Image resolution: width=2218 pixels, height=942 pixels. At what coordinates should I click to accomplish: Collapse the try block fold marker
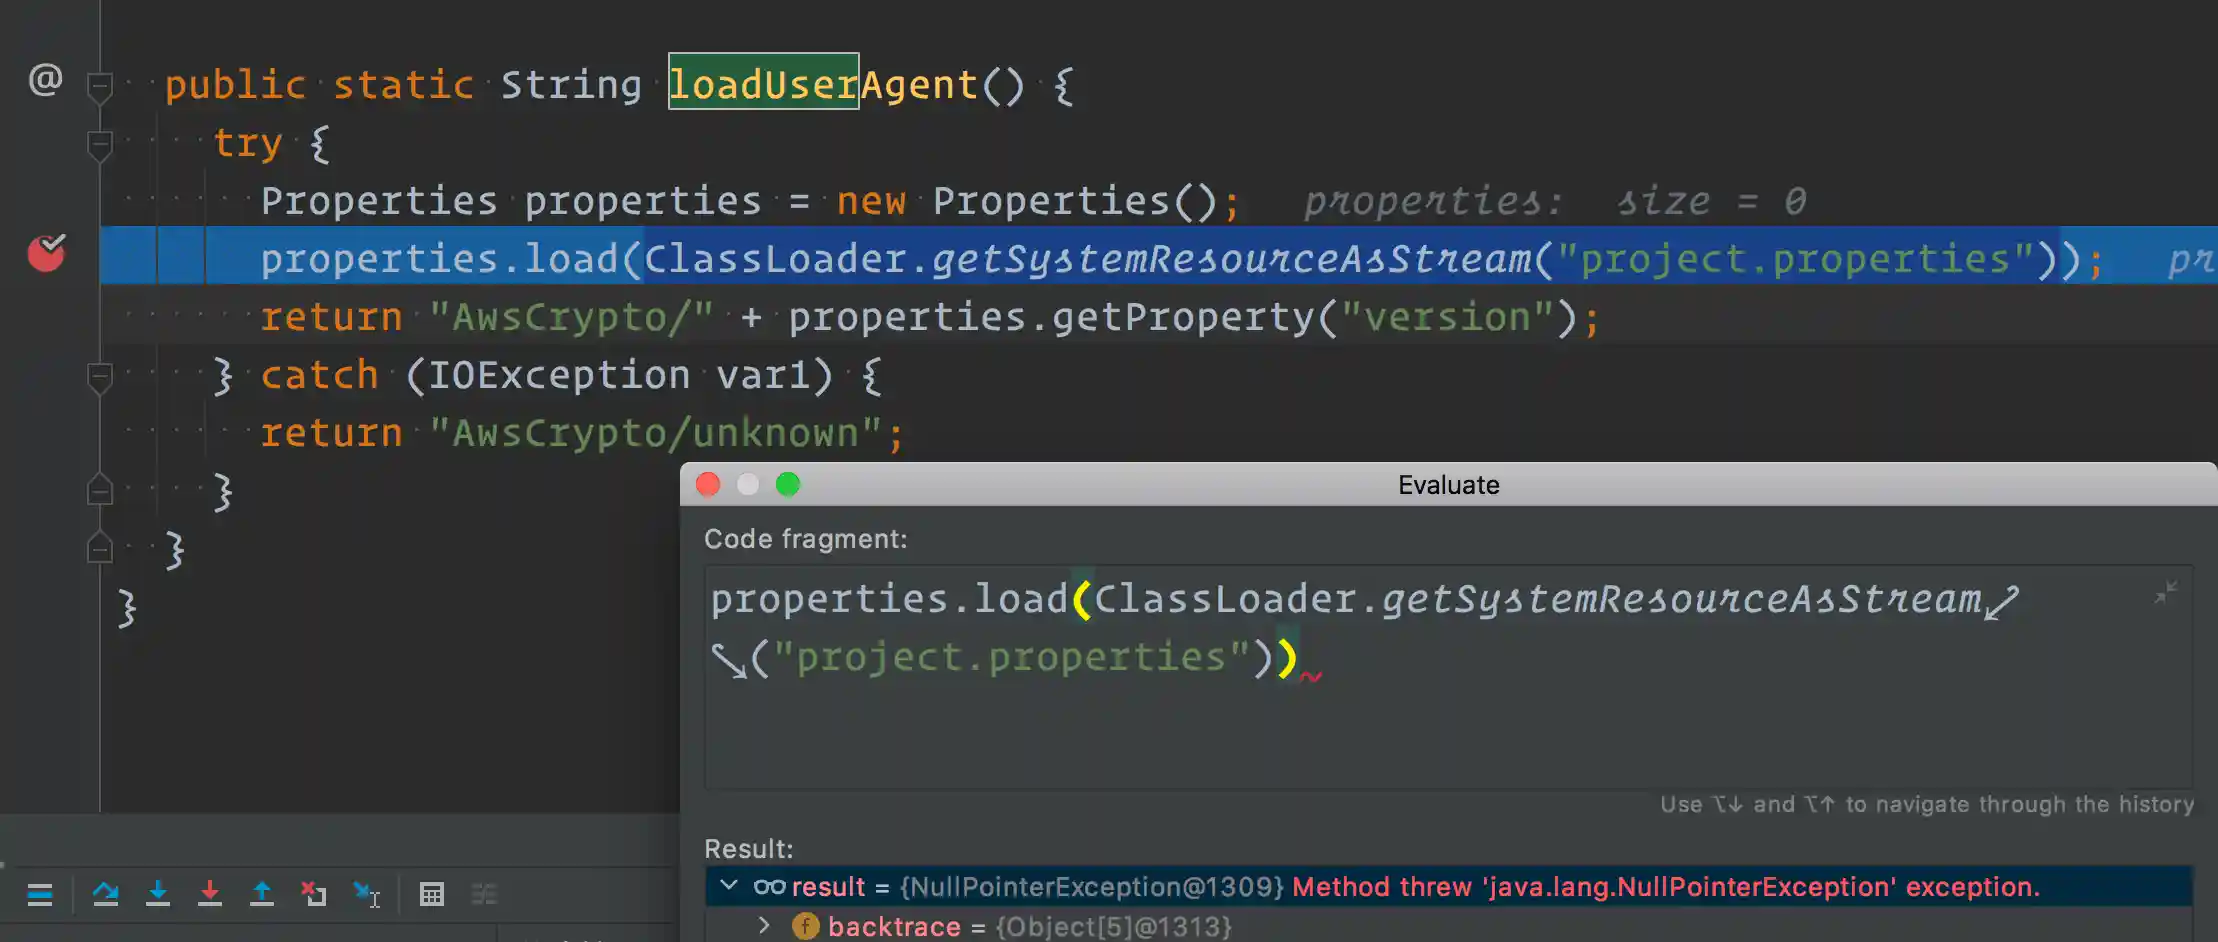(99, 144)
